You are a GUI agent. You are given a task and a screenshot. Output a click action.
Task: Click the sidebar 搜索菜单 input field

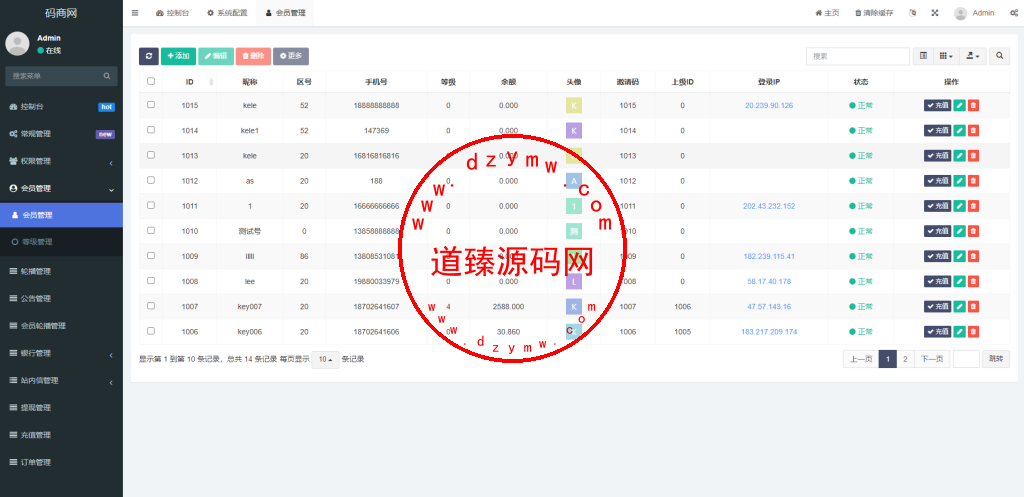click(54, 76)
